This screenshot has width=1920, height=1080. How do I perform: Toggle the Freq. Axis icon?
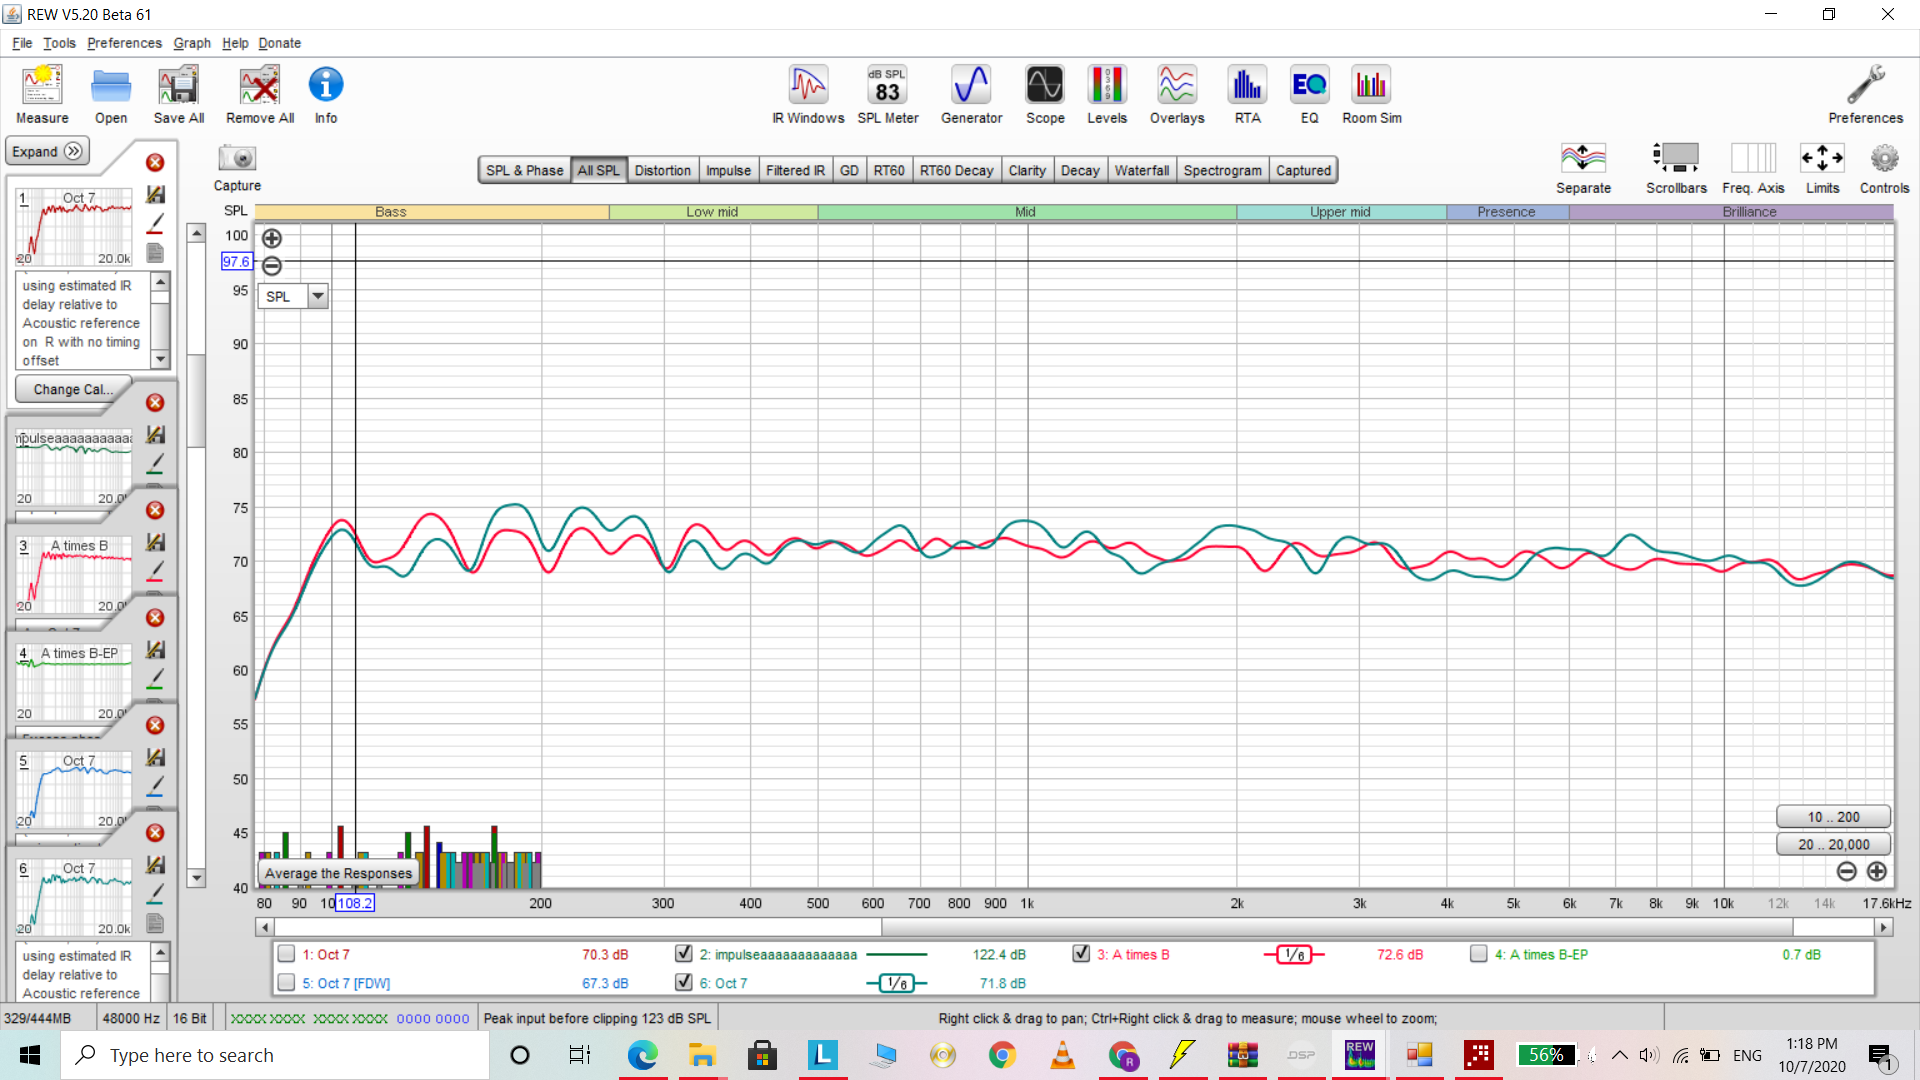pos(1753,158)
